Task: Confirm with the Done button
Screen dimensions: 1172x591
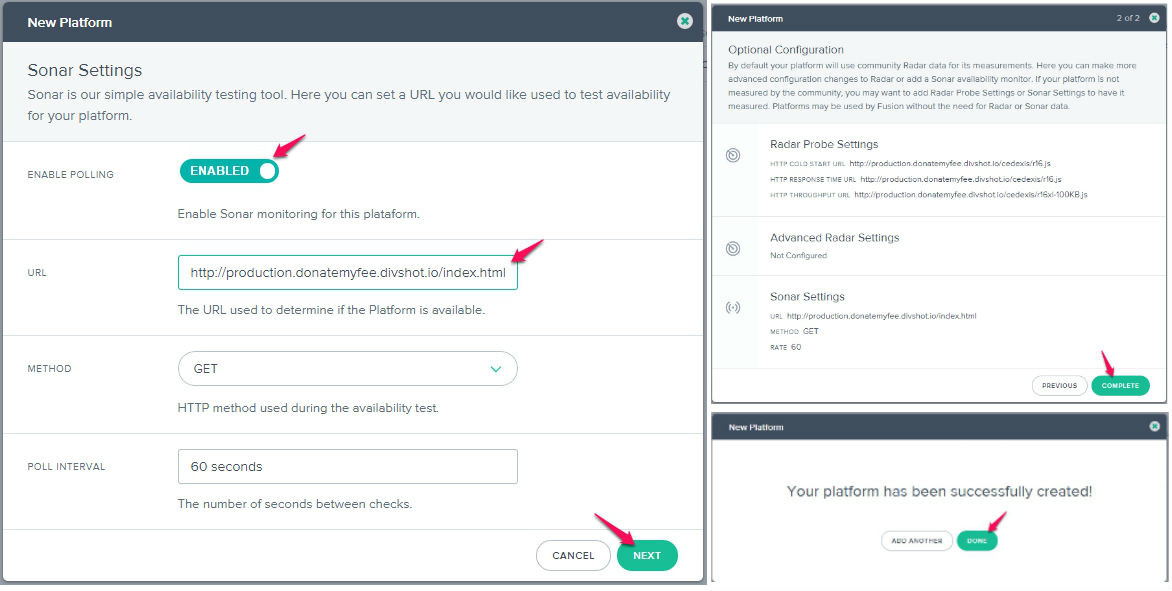Action: tap(977, 540)
